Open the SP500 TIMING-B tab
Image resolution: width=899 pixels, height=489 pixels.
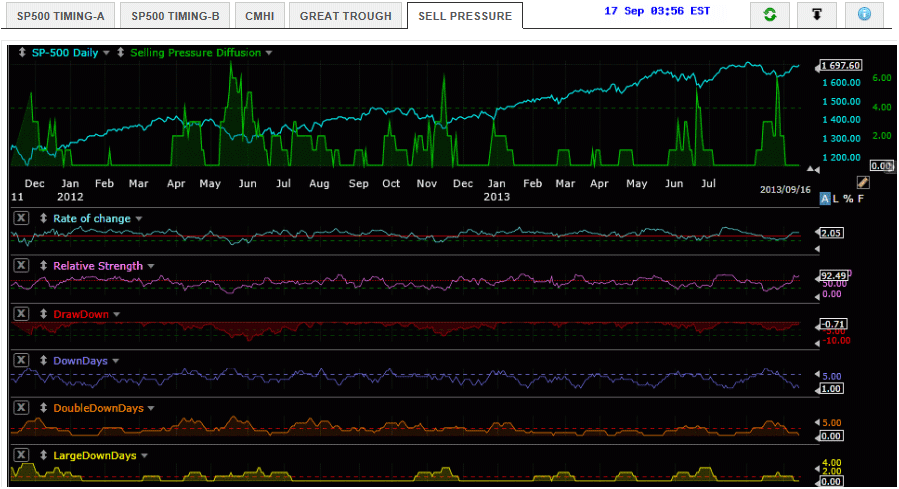[x=175, y=15]
